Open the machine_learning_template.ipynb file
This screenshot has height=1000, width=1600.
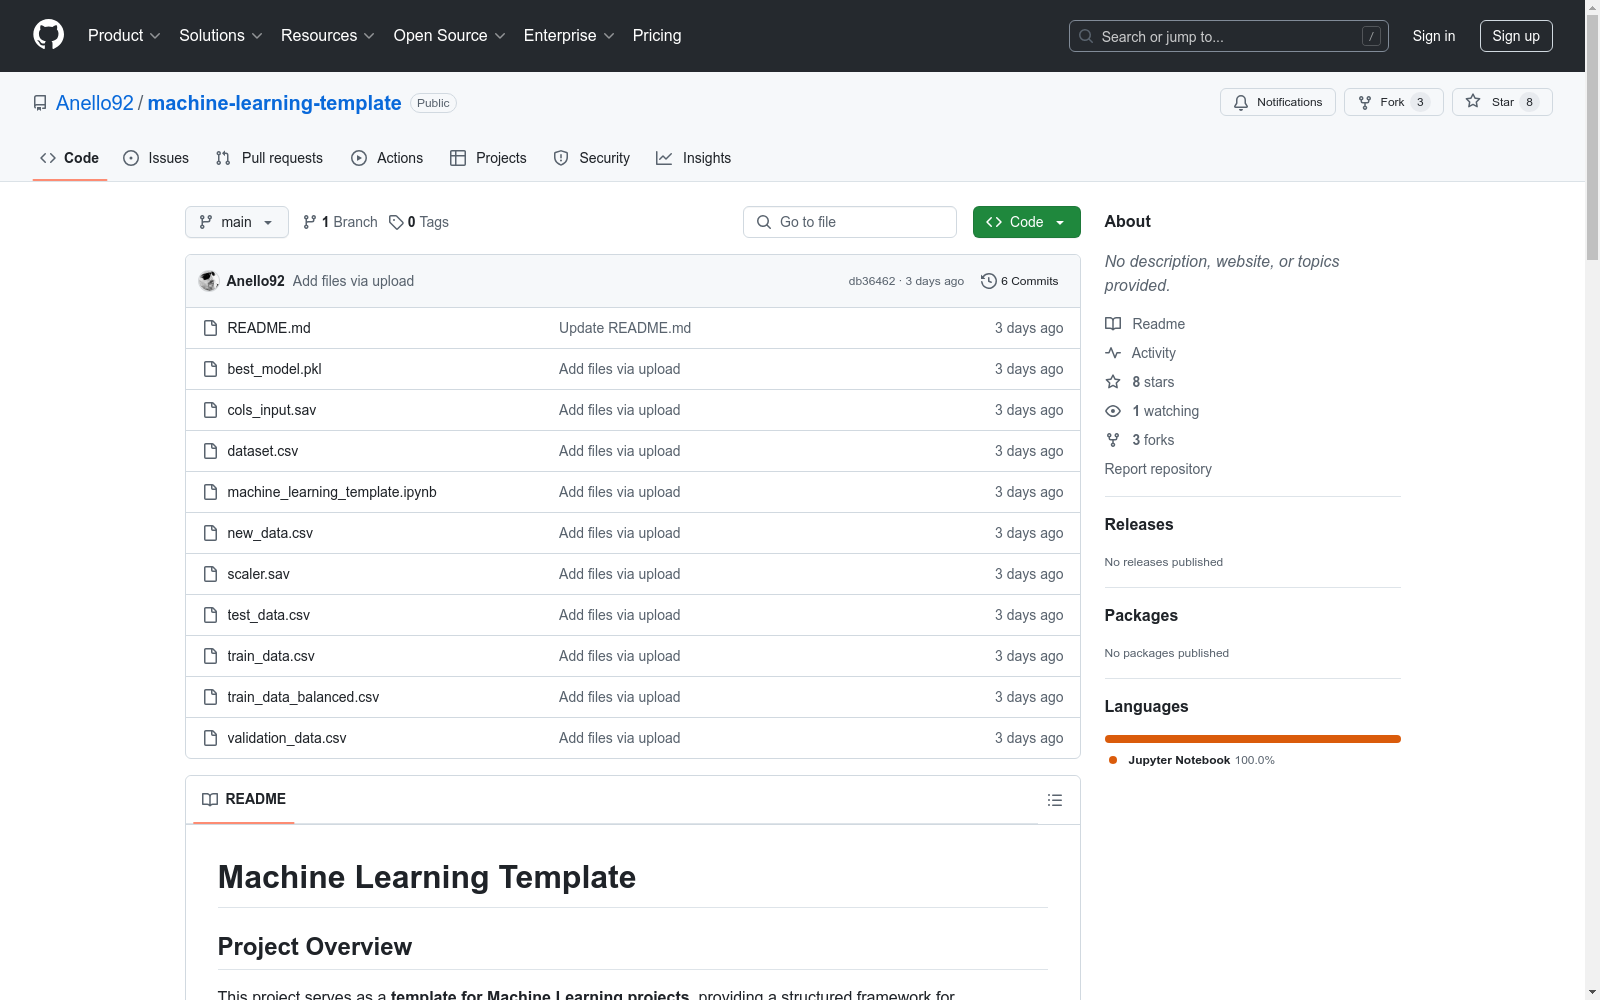(x=332, y=492)
